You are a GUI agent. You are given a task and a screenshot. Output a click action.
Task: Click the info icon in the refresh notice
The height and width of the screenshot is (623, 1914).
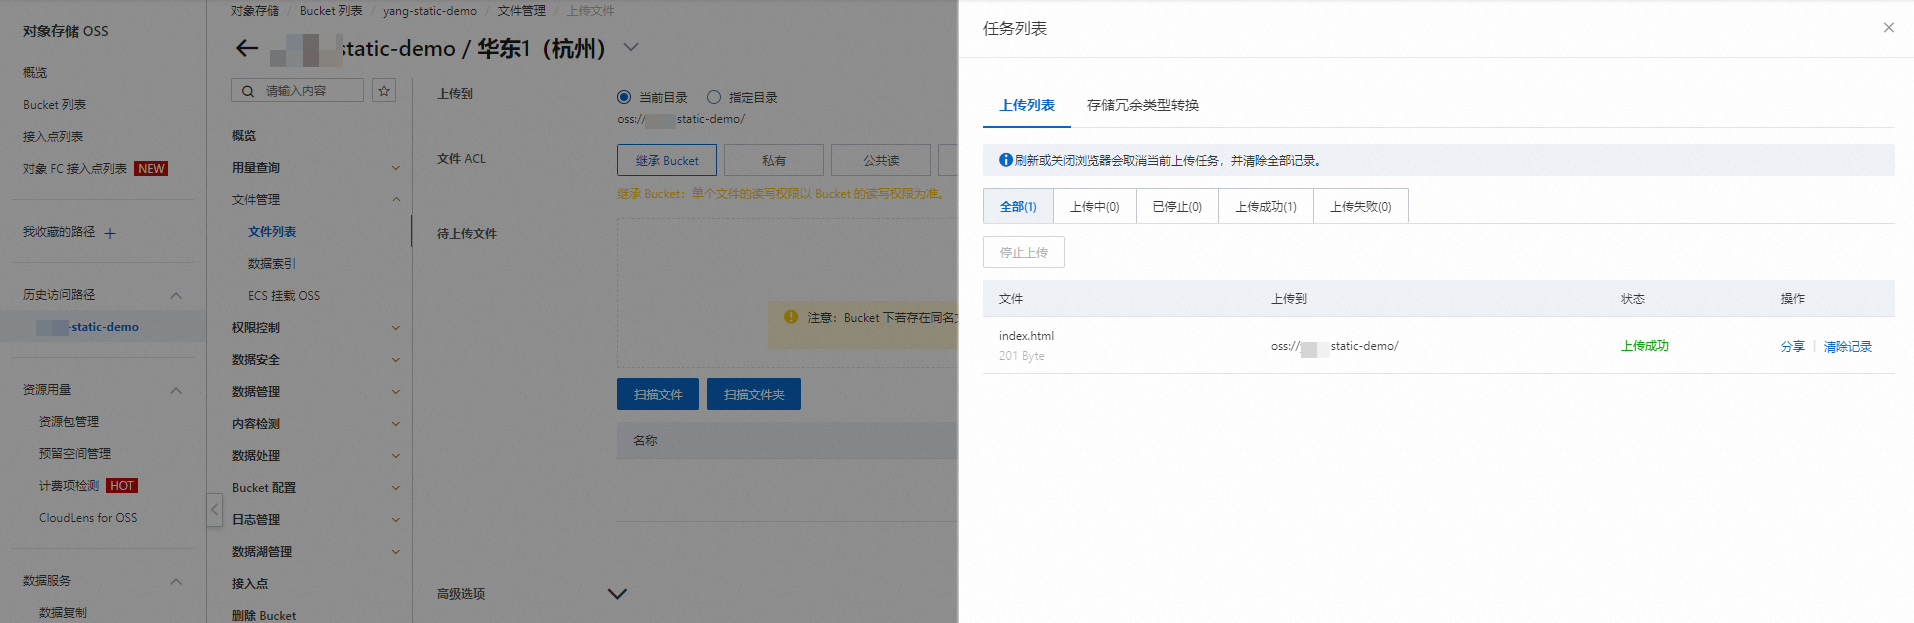1006,160
